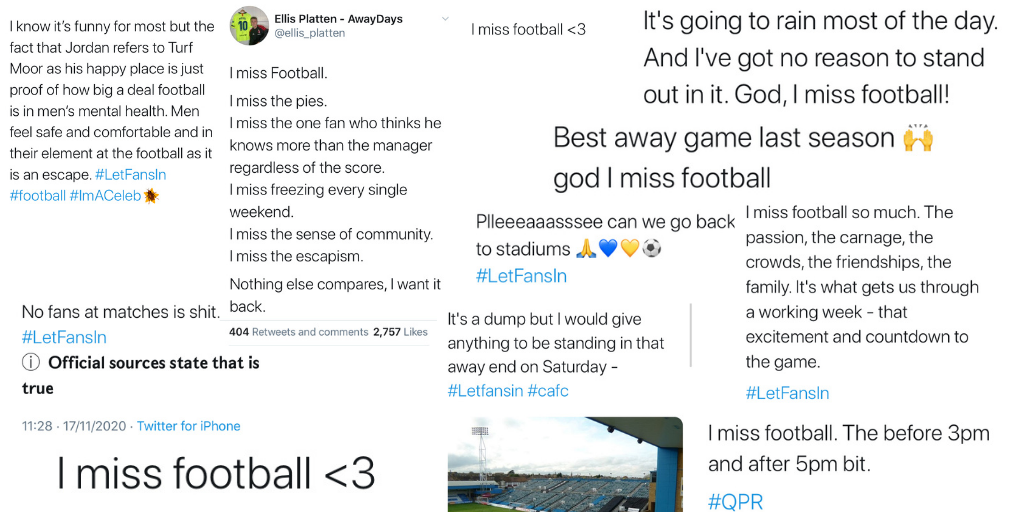
Task: Click the raised hands emoji
Action: pos(917,137)
